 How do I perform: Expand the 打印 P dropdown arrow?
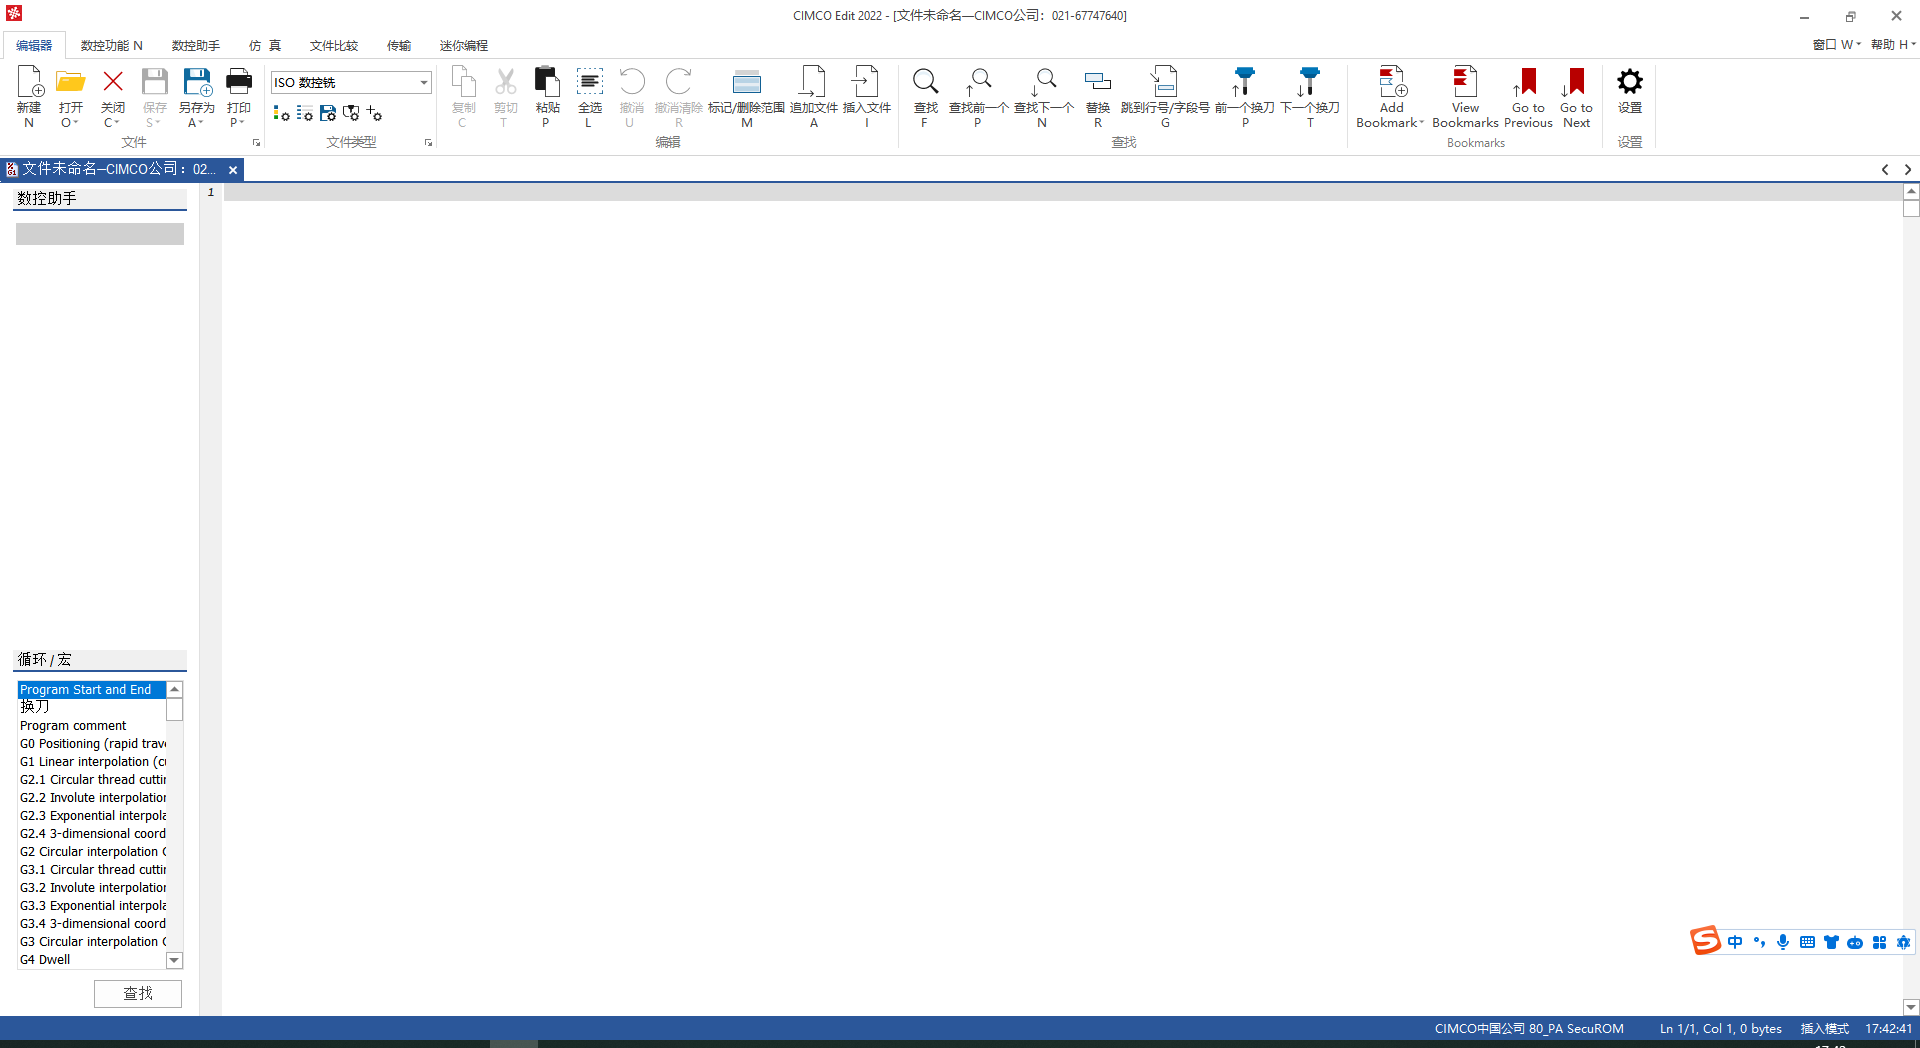click(243, 123)
